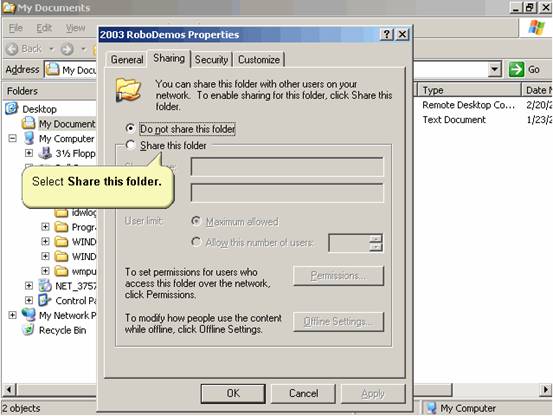Select the My Computer icon in tree
This screenshot has height=416, width=553.
[29, 138]
